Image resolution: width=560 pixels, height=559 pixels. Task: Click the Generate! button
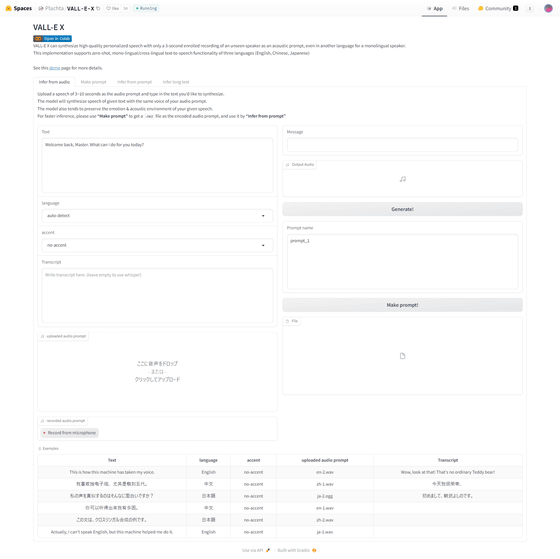tap(402, 209)
